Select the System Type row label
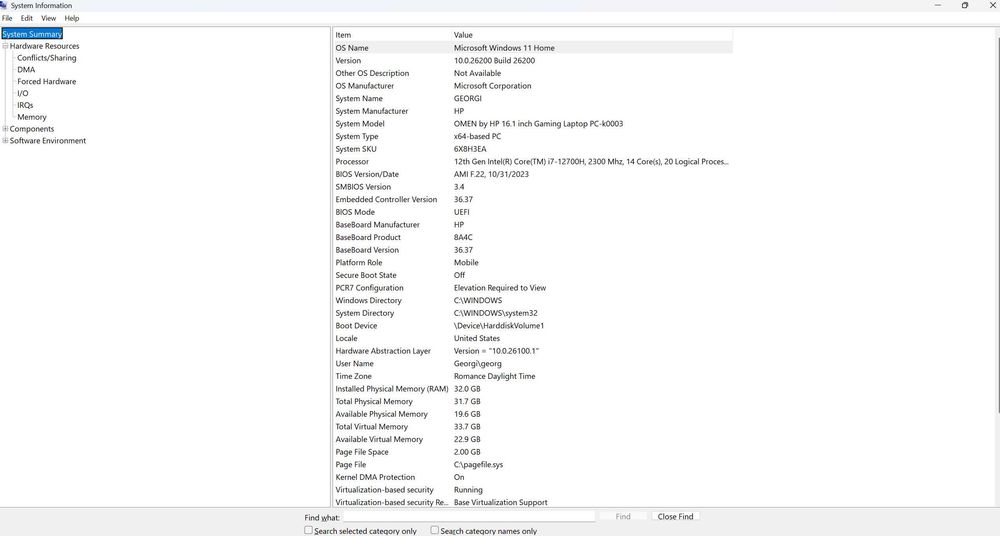This screenshot has height=536, width=1000. tap(357, 137)
